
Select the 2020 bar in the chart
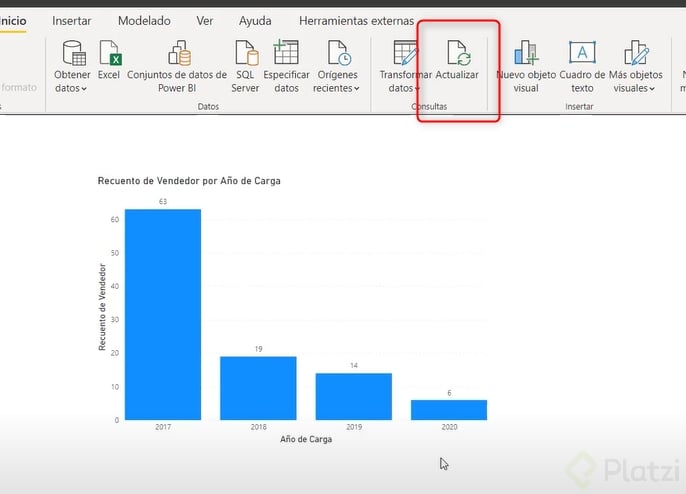449,410
